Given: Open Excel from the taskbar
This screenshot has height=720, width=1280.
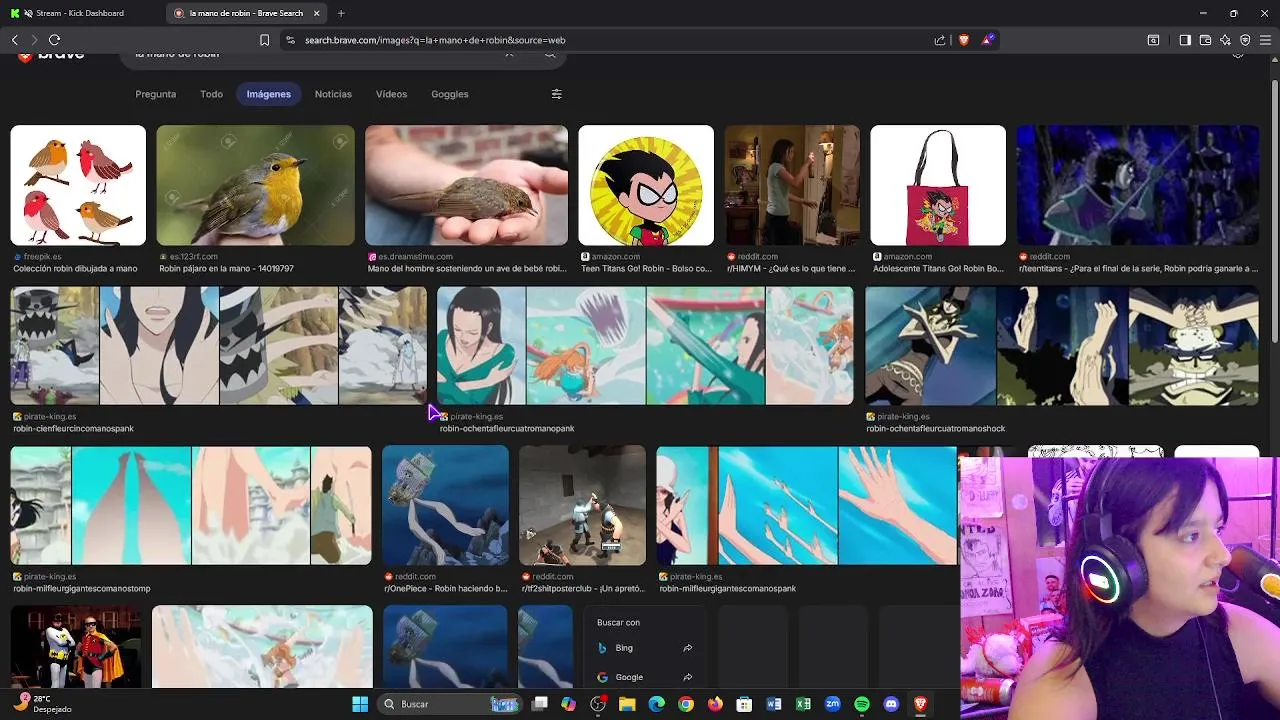Looking at the screenshot, I should point(803,704).
